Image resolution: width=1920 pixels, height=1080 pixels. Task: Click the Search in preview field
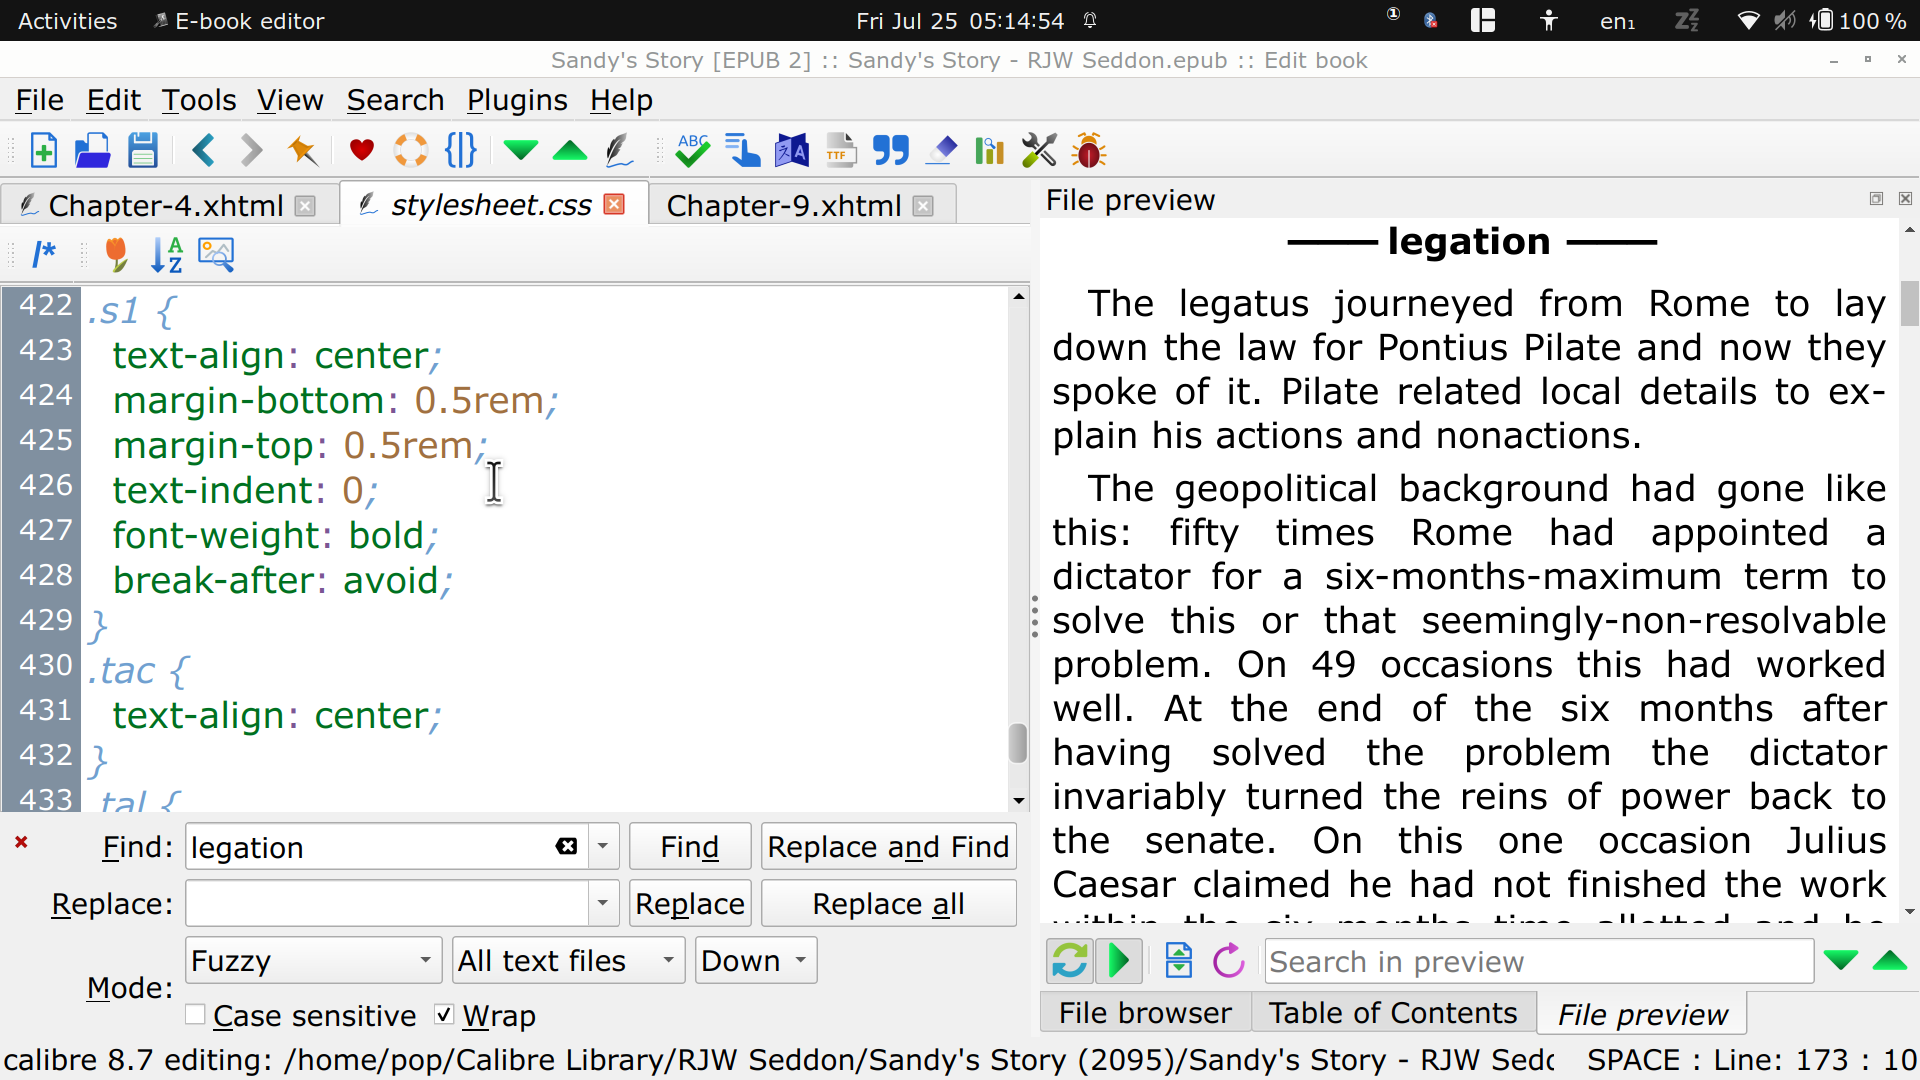point(1538,961)
